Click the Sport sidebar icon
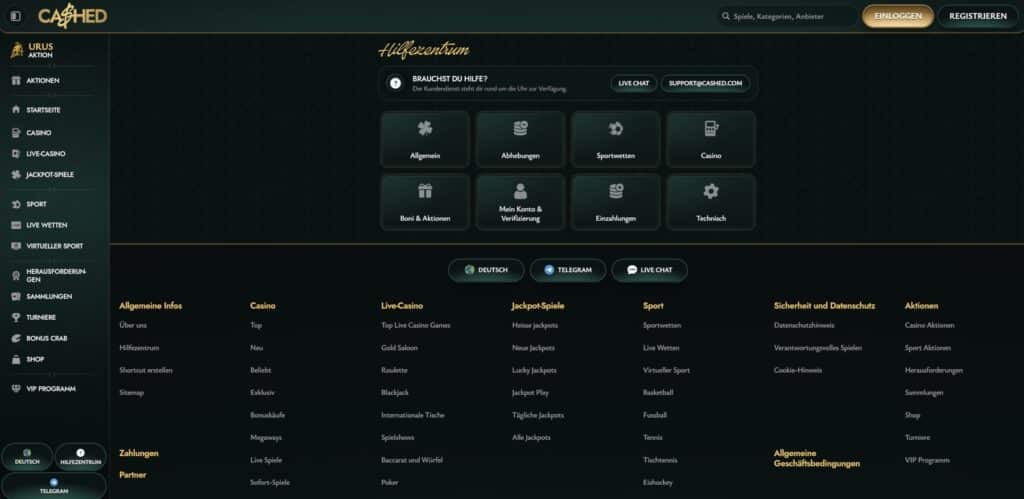Image resolution: width=1024 pixels, height=499 pixels. click(x=16, y=204)
